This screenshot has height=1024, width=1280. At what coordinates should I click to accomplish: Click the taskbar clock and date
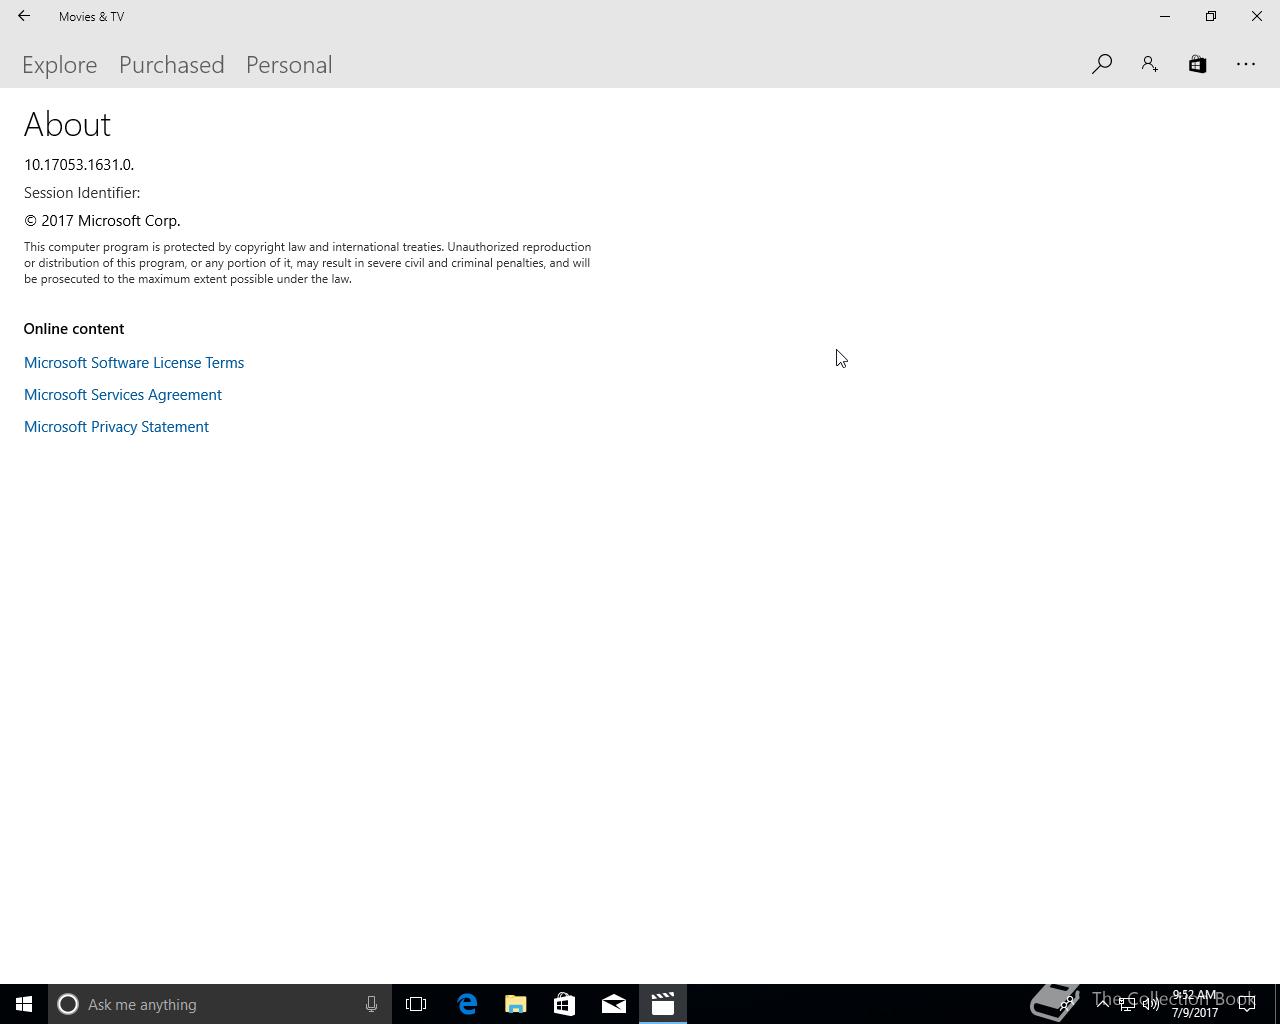(1195, 1004)
